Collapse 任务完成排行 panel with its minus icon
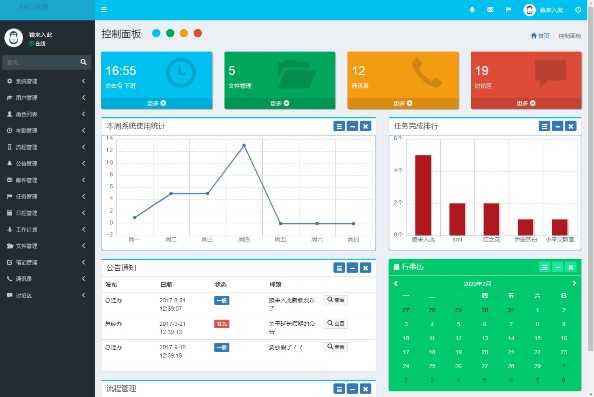 coord(557,126)
